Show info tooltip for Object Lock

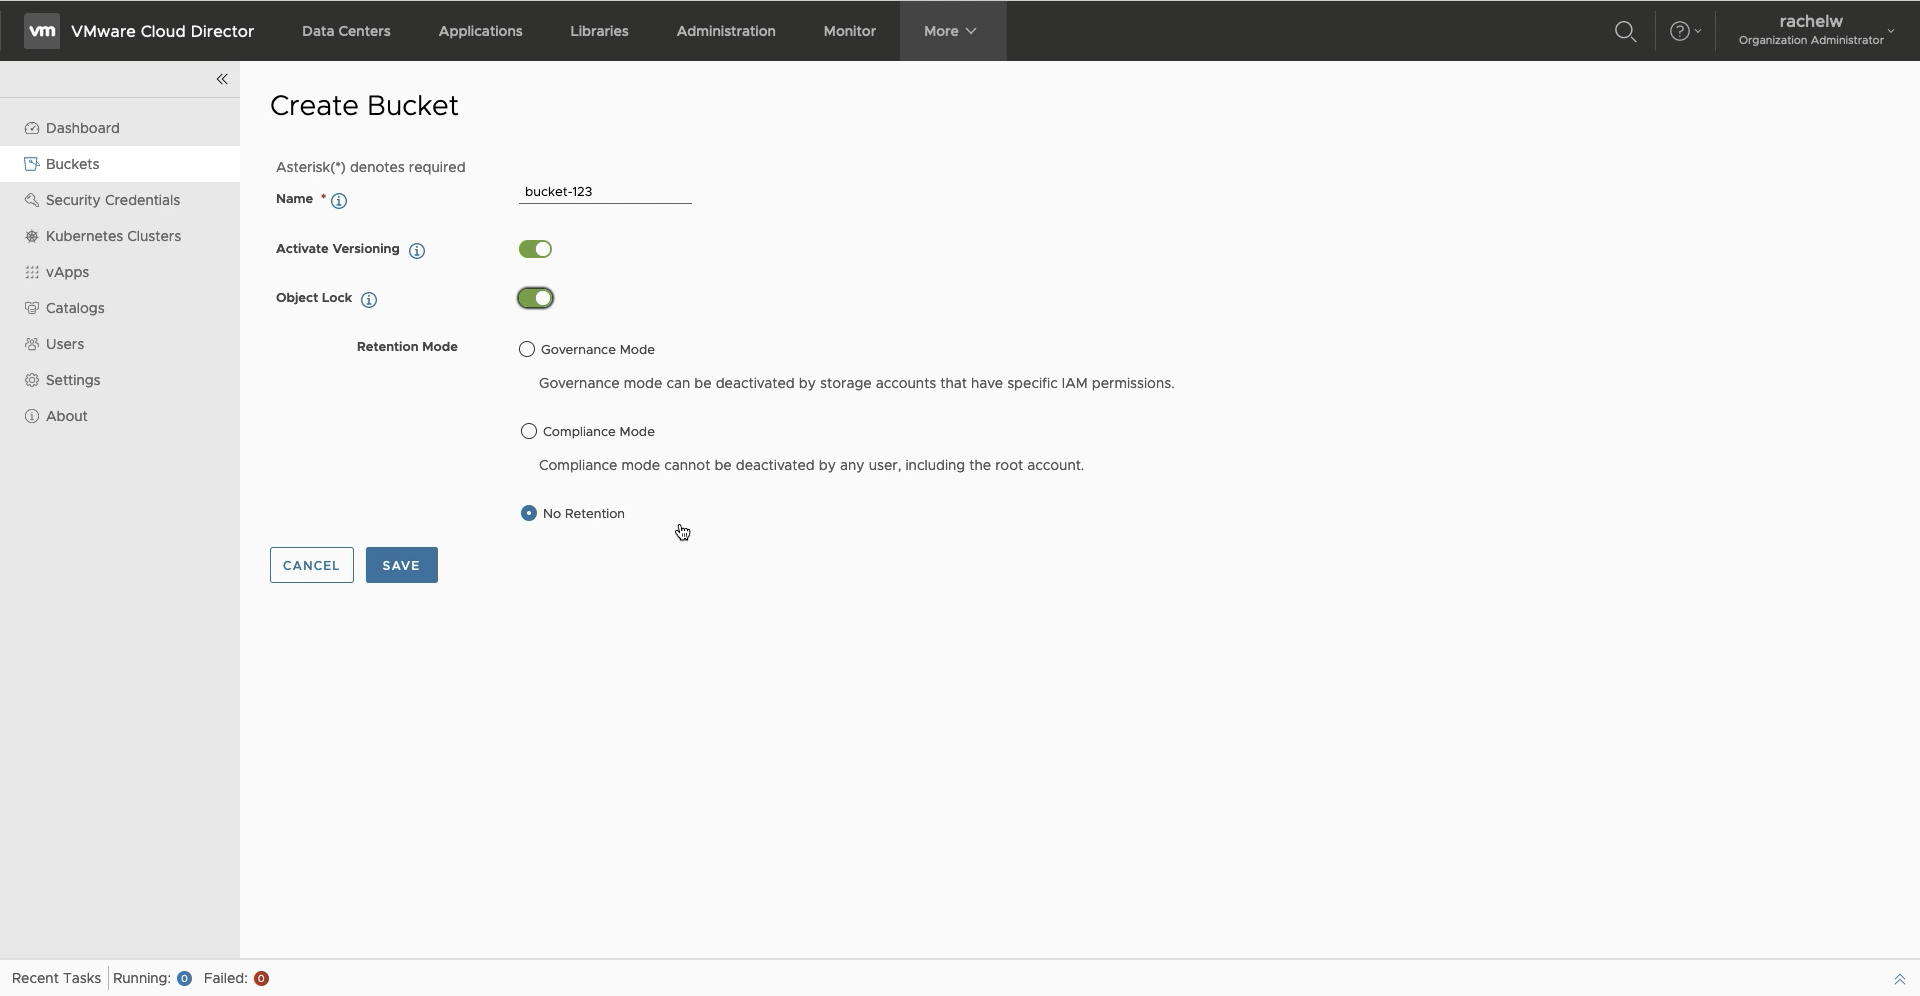[x=369, y=300]
